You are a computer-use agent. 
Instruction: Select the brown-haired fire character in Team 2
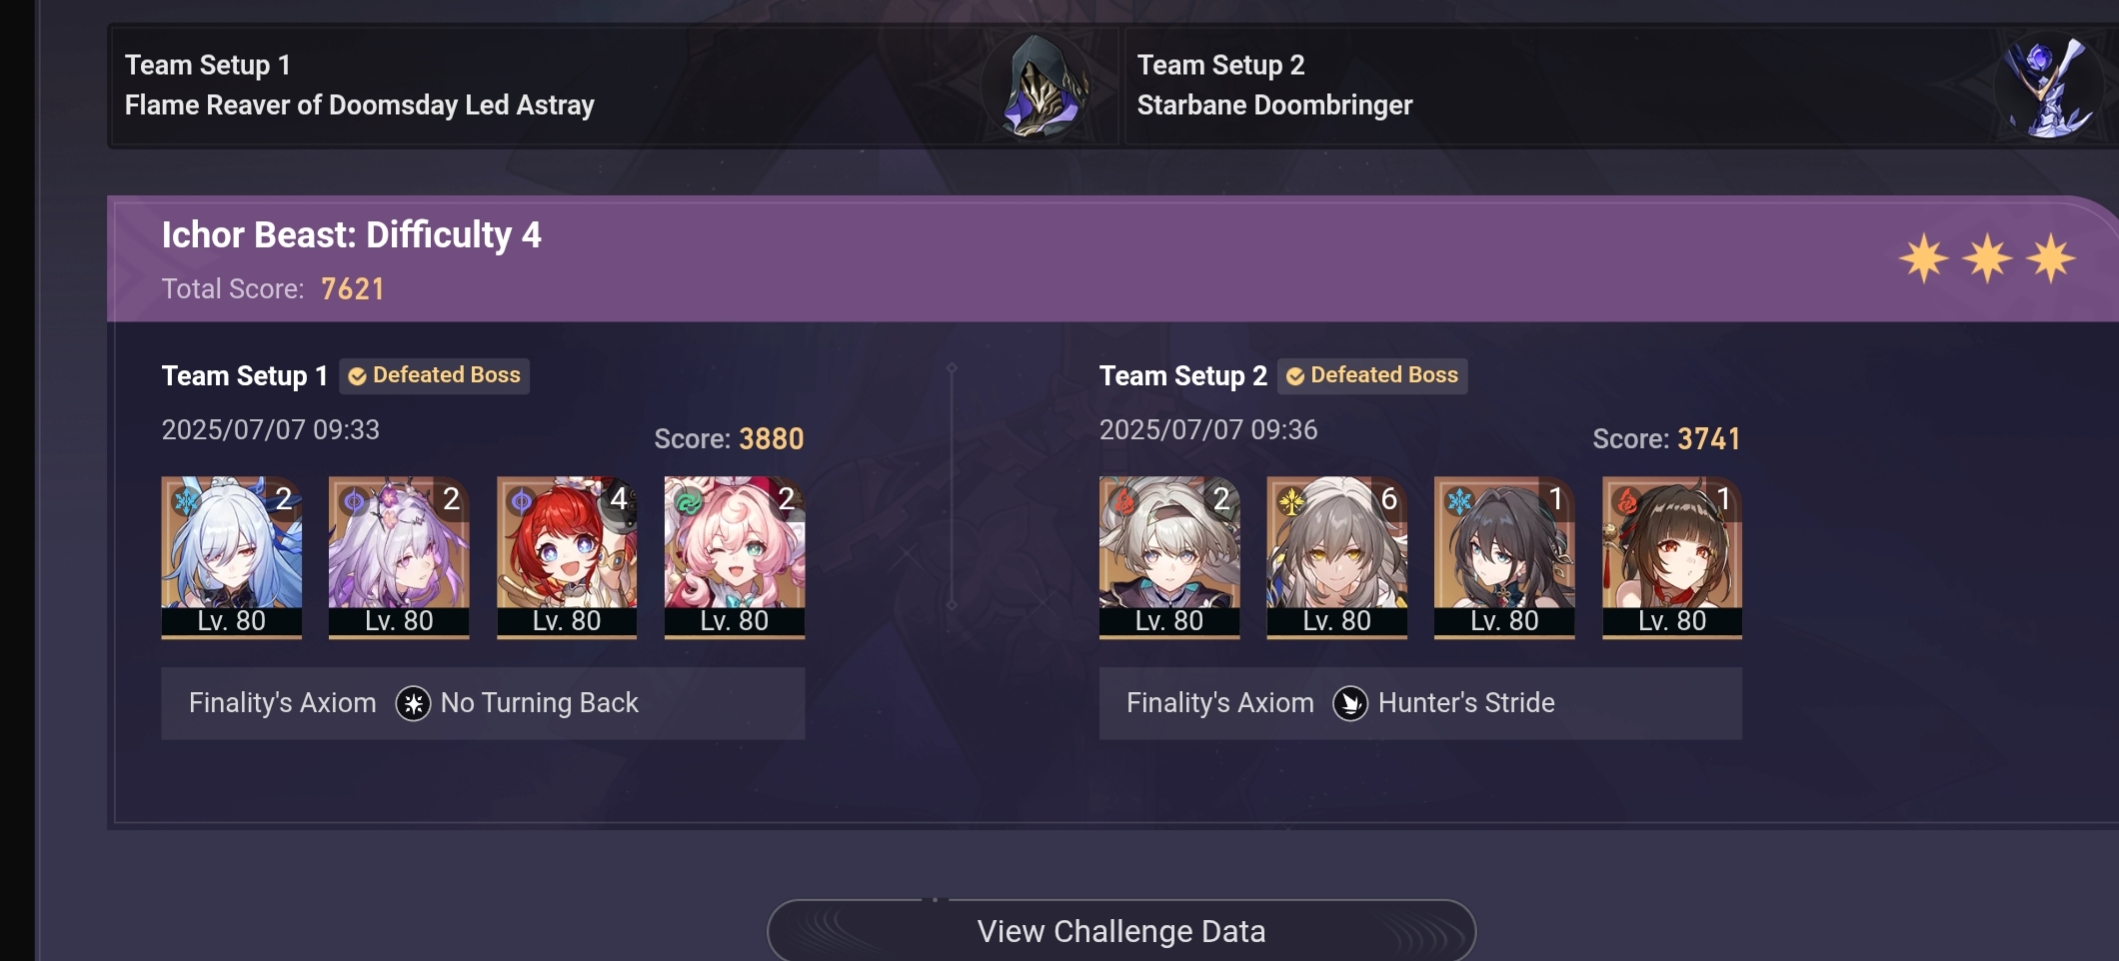pos(1672,556)
